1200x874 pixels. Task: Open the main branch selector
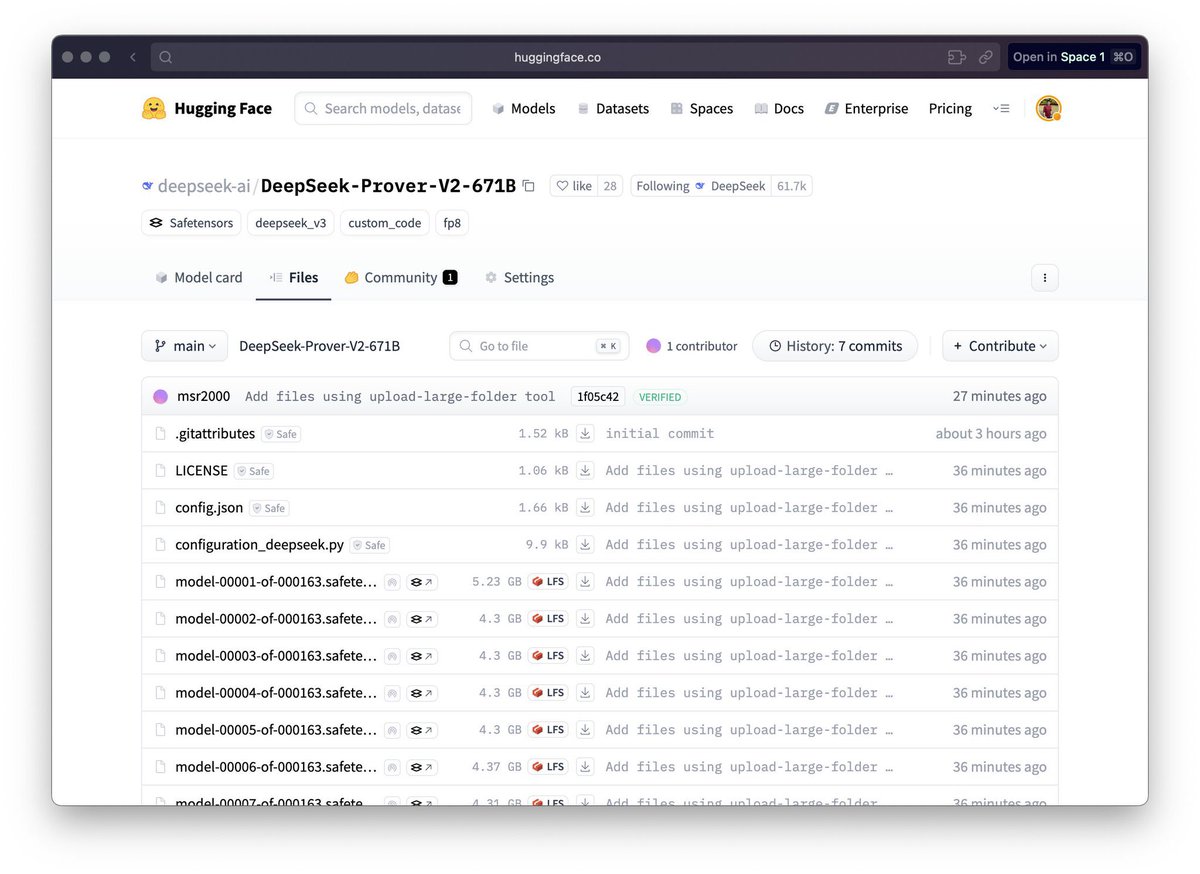184,345
